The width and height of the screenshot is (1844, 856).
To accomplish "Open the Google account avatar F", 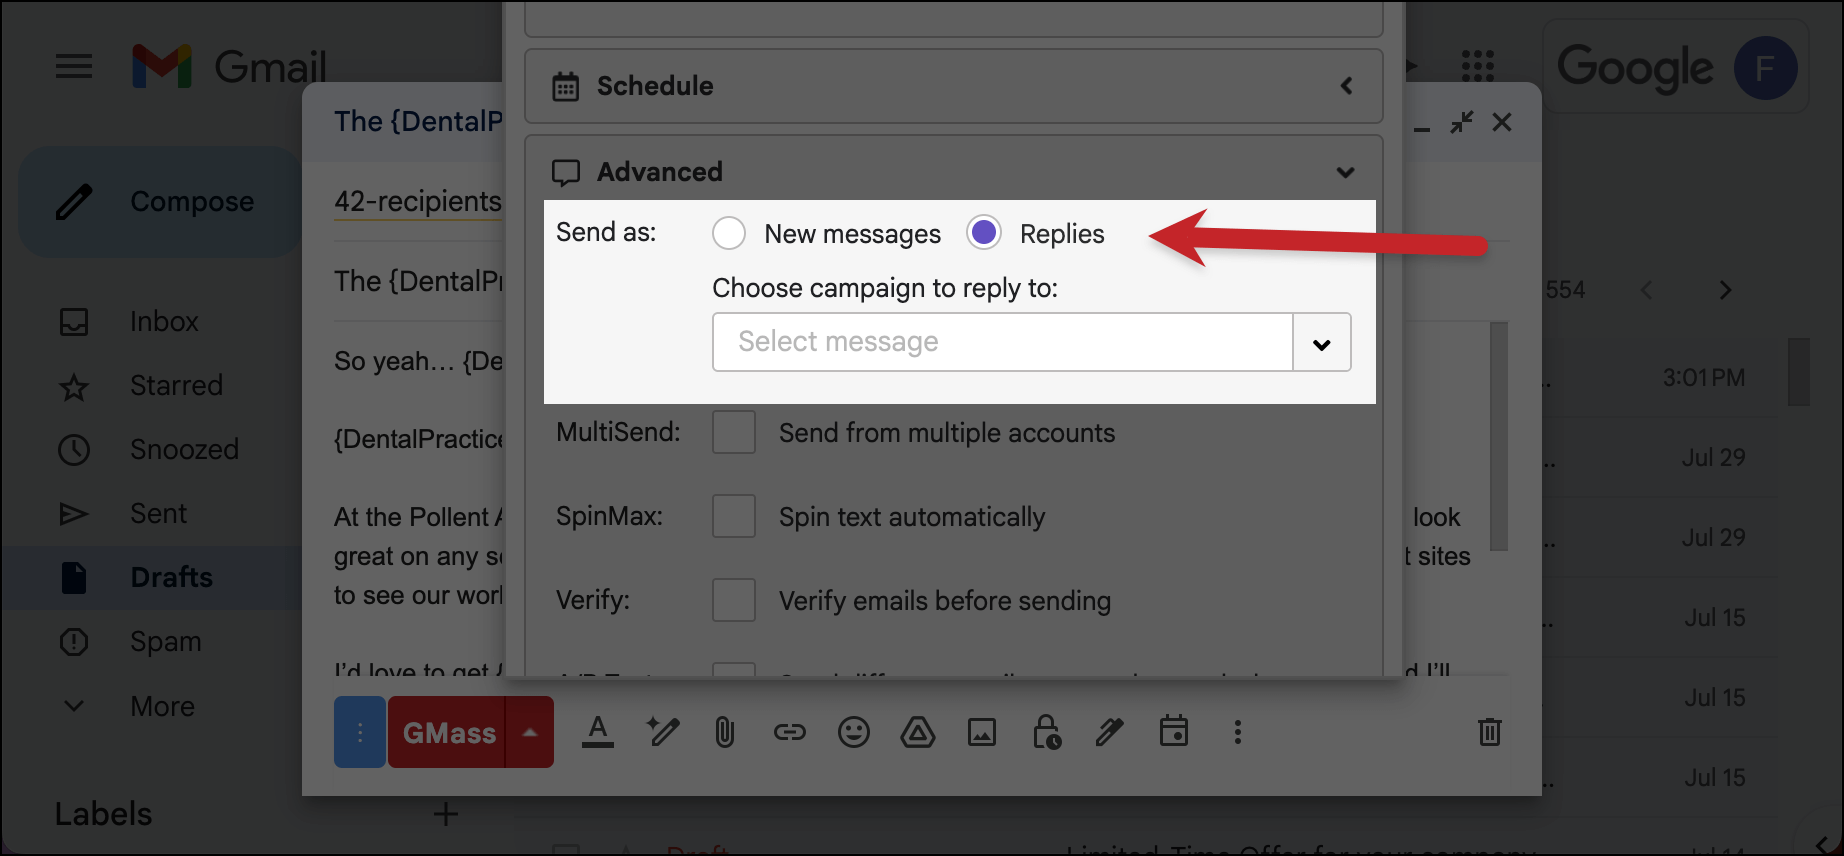I will click(x=1765, y=68).
